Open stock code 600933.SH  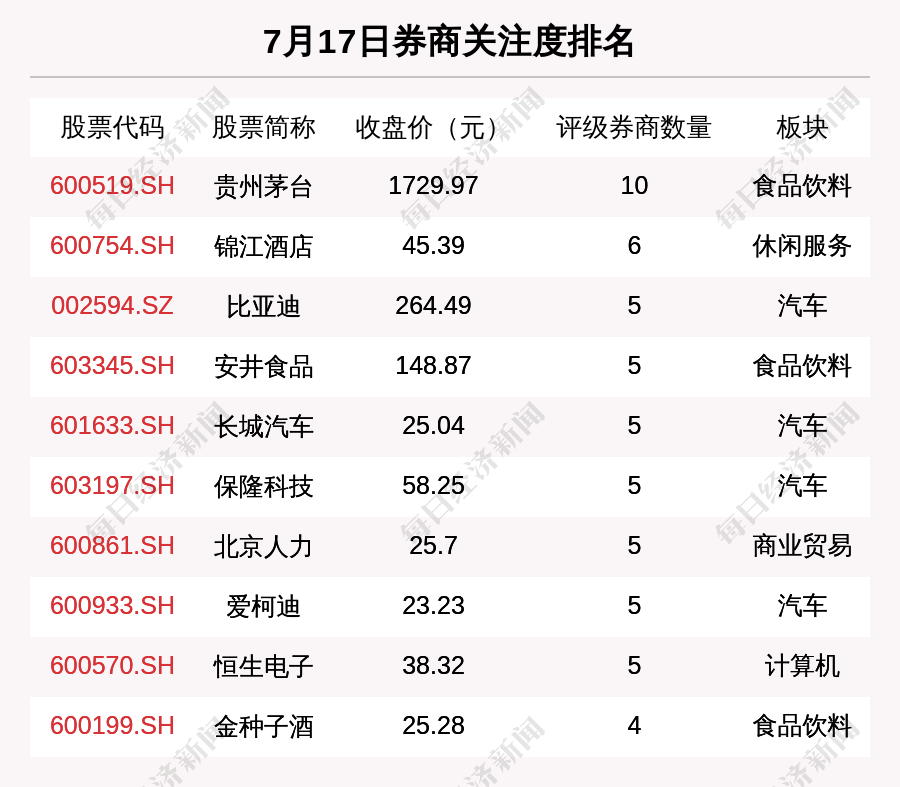pyautogui.click(x=112, y=606)
